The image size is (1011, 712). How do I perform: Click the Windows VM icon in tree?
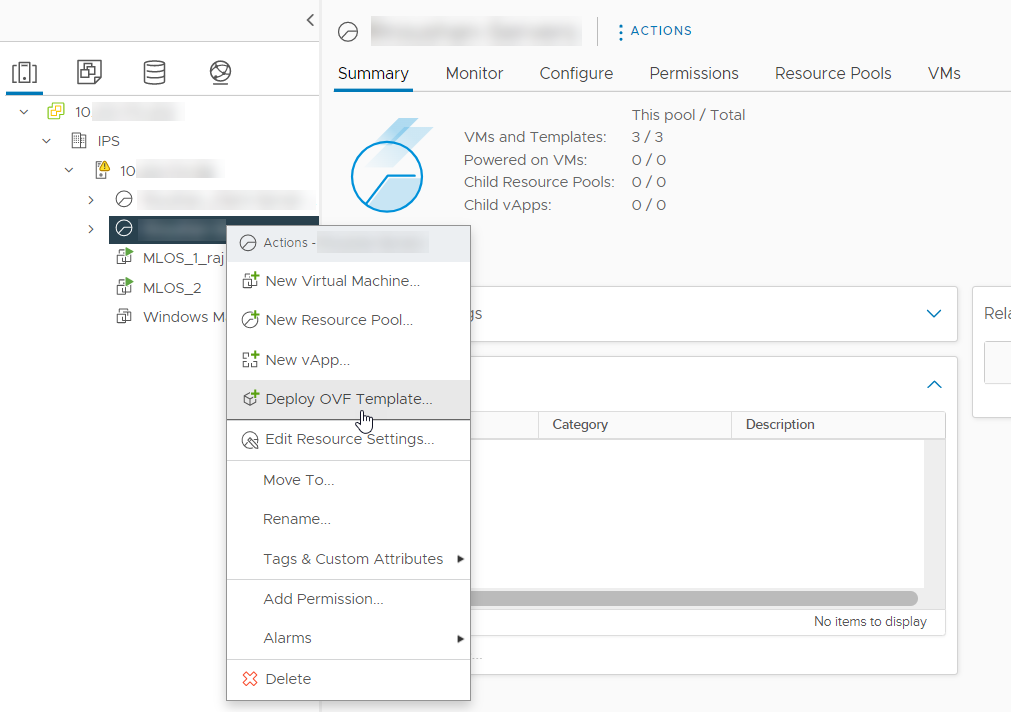(x=123, y=317)
